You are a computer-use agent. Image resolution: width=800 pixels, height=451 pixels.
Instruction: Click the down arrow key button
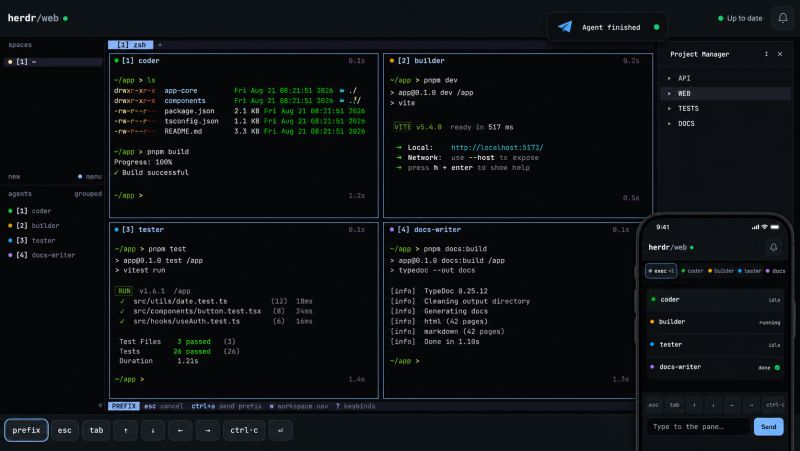[x=153, y=431]
